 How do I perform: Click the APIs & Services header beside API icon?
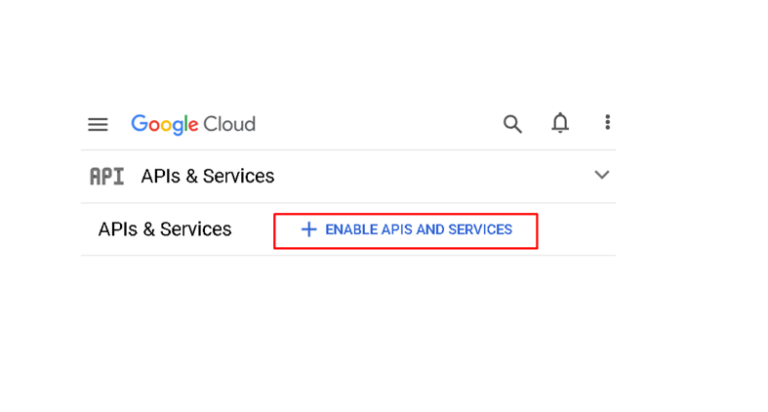207,176
